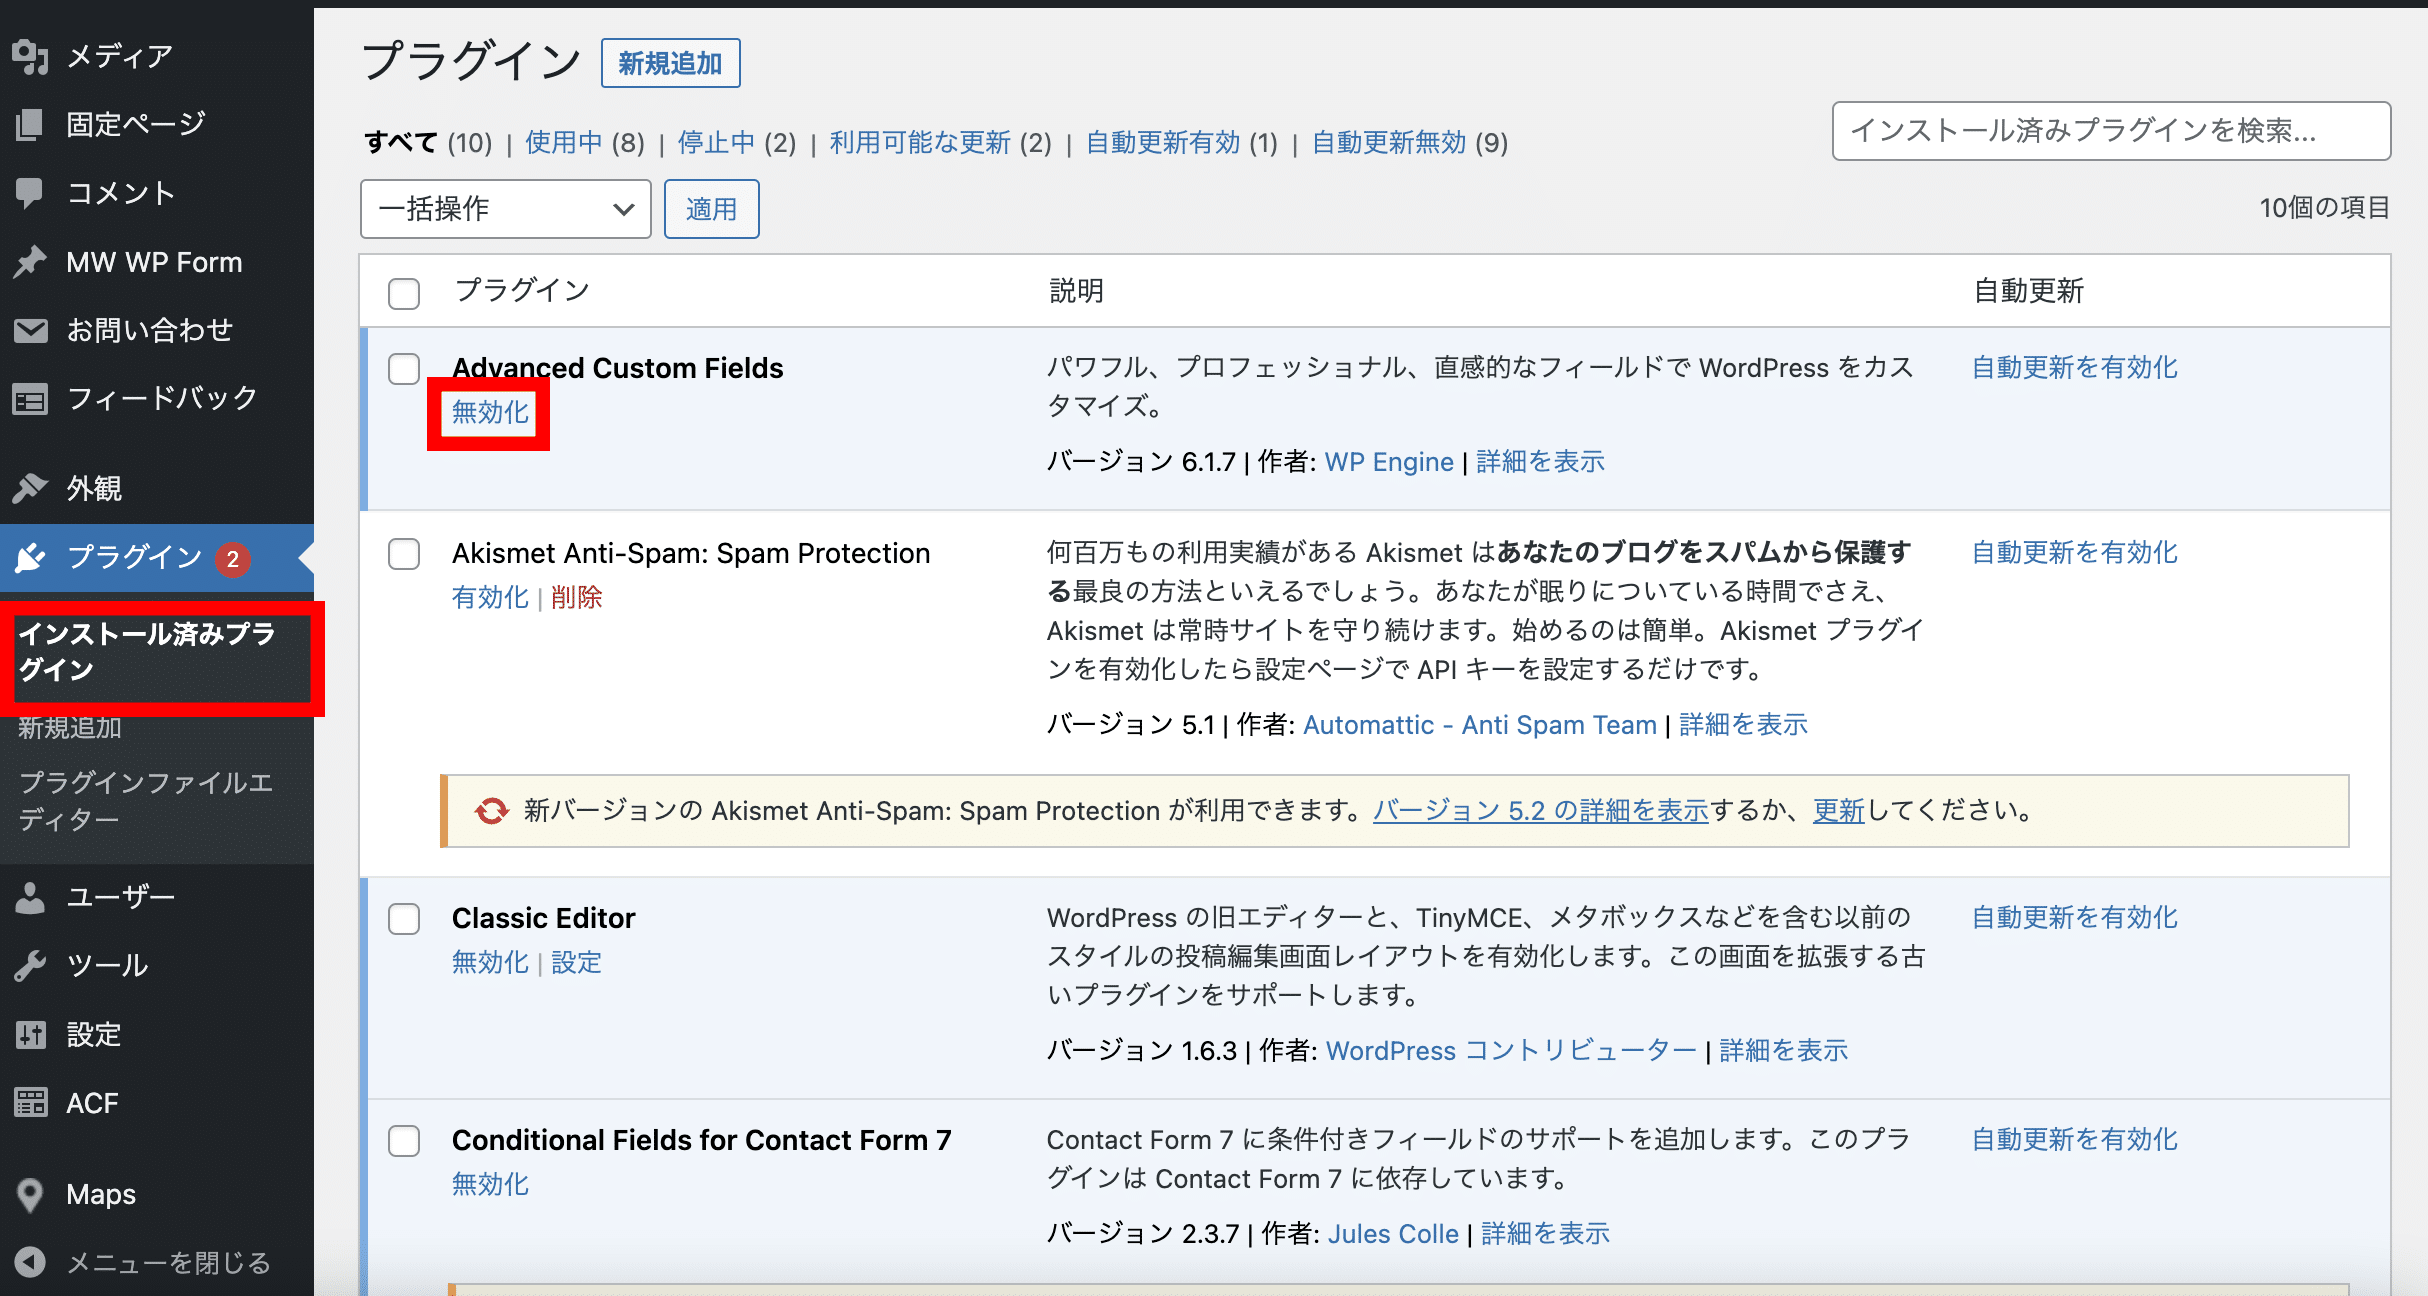Click the Comments (コメント) speech bubble icon
The height and width of the screenshot is (1296, 2428).
pos(30,193)
